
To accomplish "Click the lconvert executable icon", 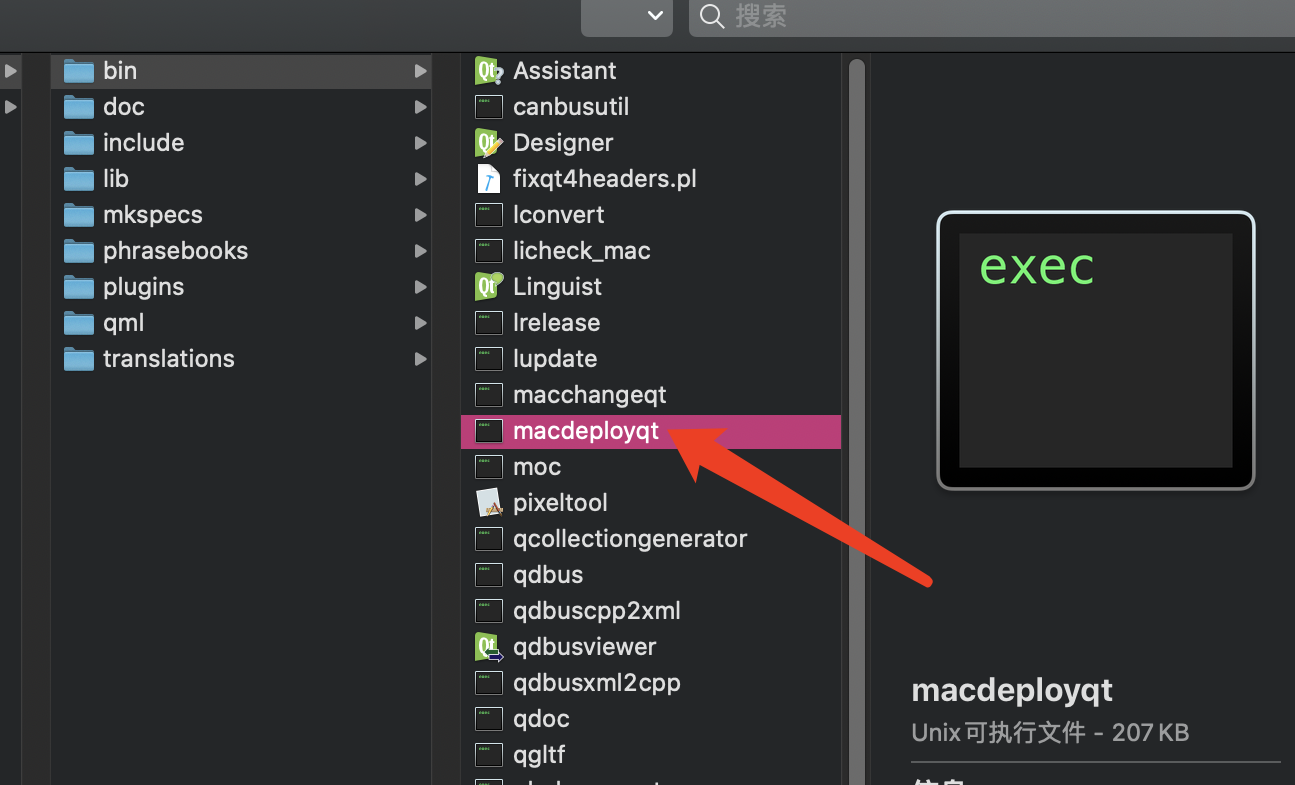I will coord(488,215).
